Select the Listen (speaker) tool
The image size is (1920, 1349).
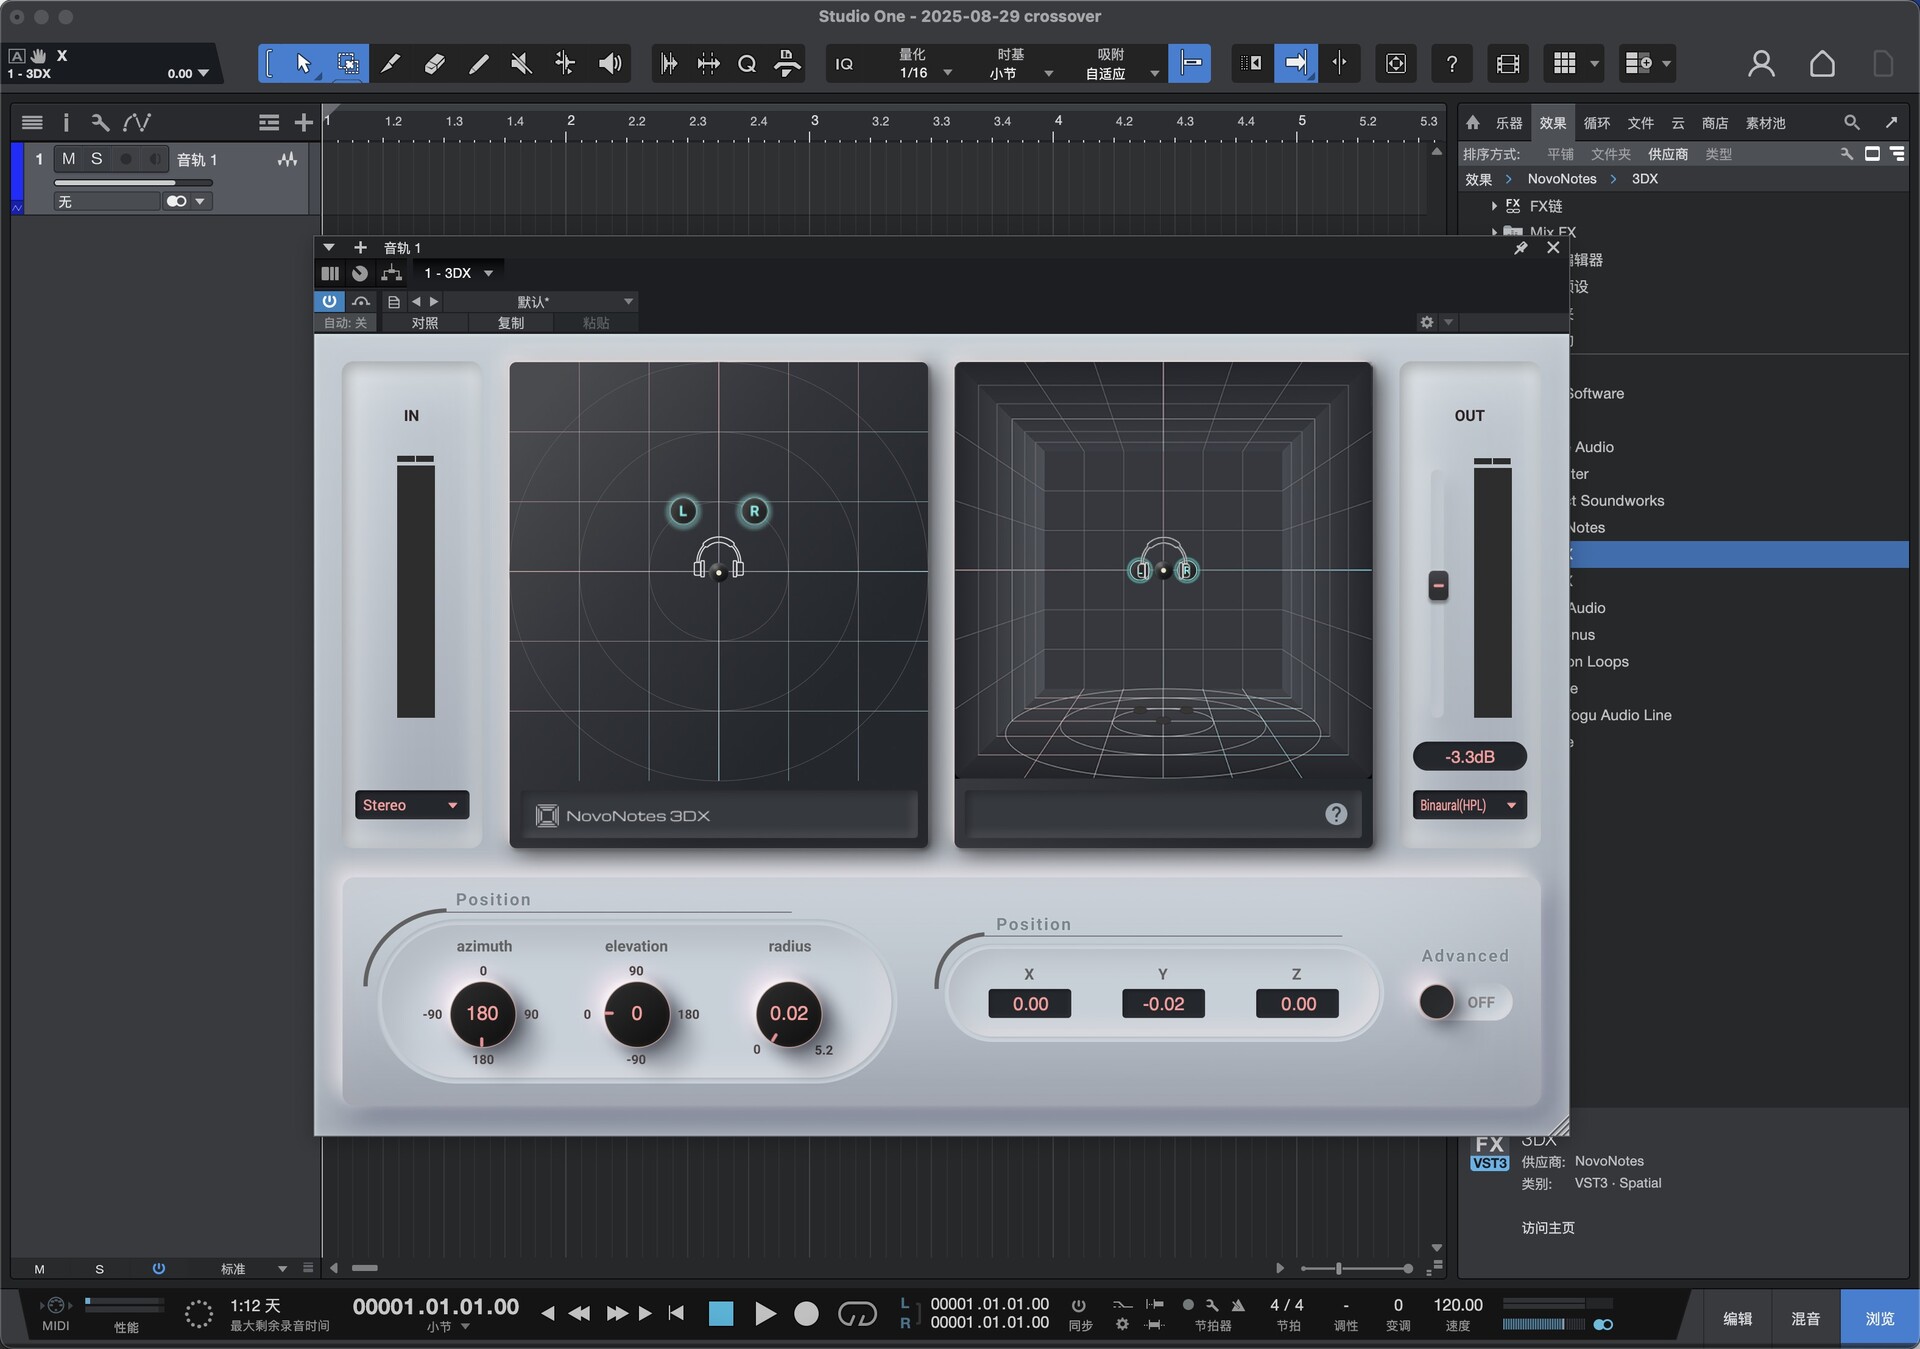point(609,64)
